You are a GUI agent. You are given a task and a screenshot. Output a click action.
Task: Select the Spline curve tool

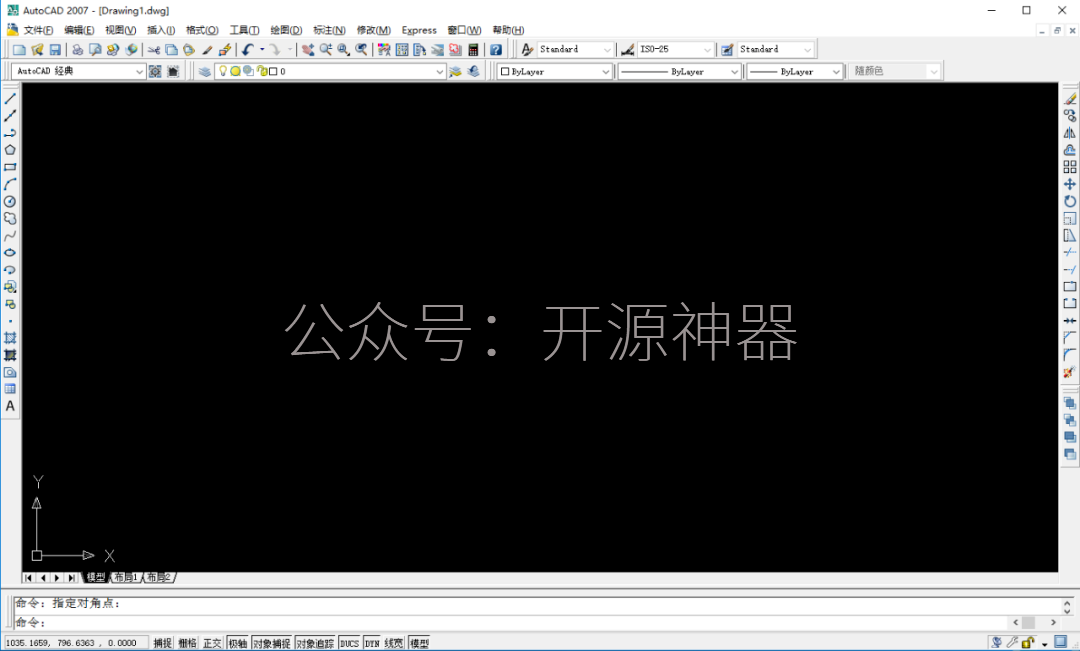coord(10,236)
